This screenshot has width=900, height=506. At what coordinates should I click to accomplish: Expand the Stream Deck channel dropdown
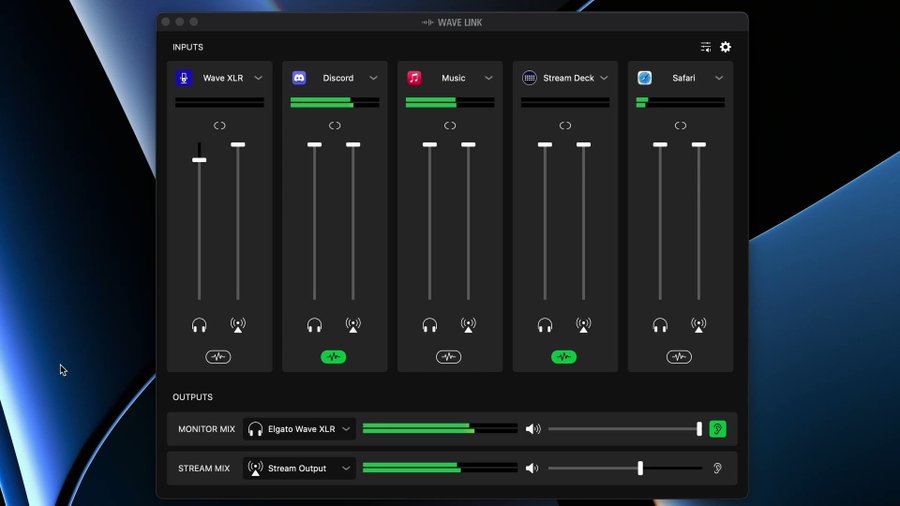point(604,78)
